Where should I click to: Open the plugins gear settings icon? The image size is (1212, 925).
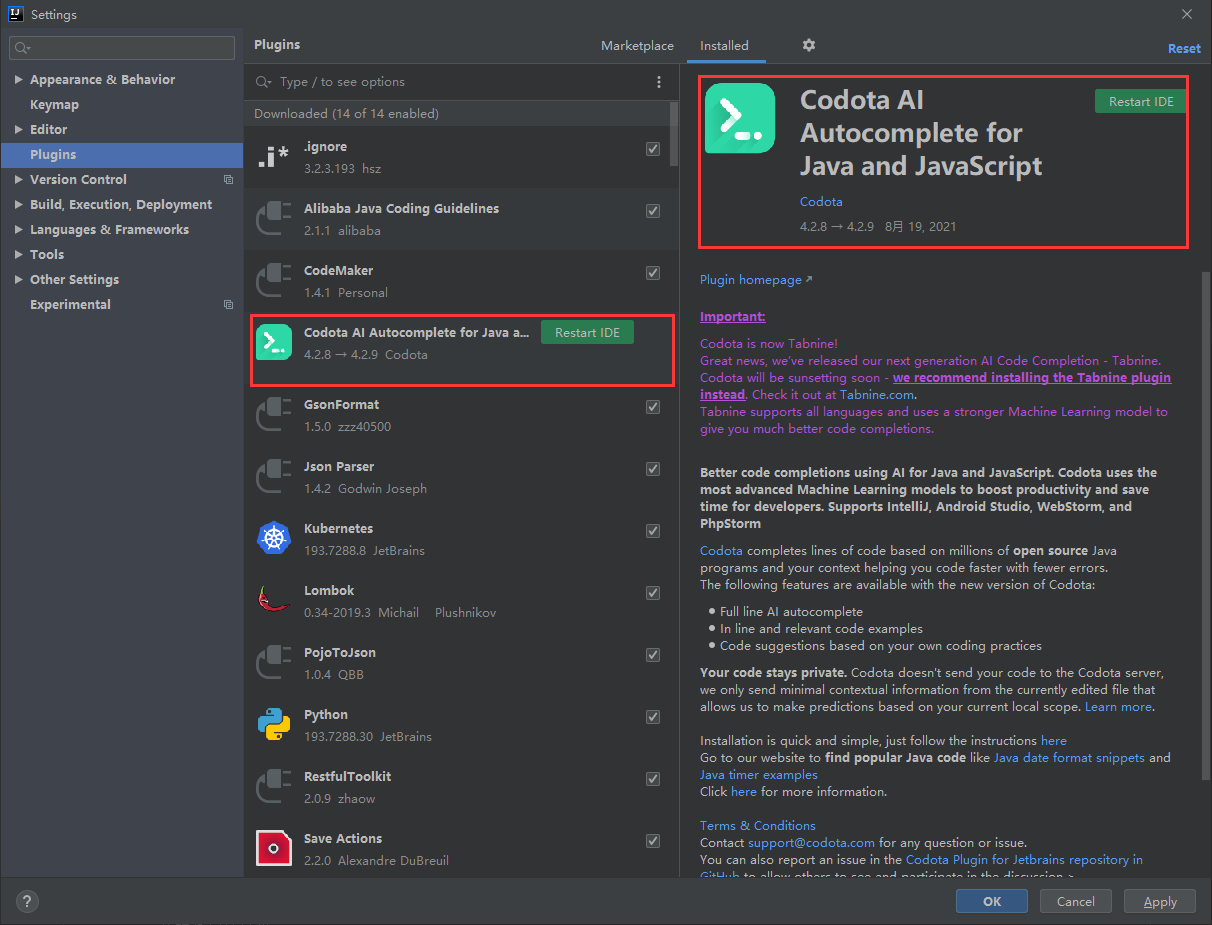point(809,45)
